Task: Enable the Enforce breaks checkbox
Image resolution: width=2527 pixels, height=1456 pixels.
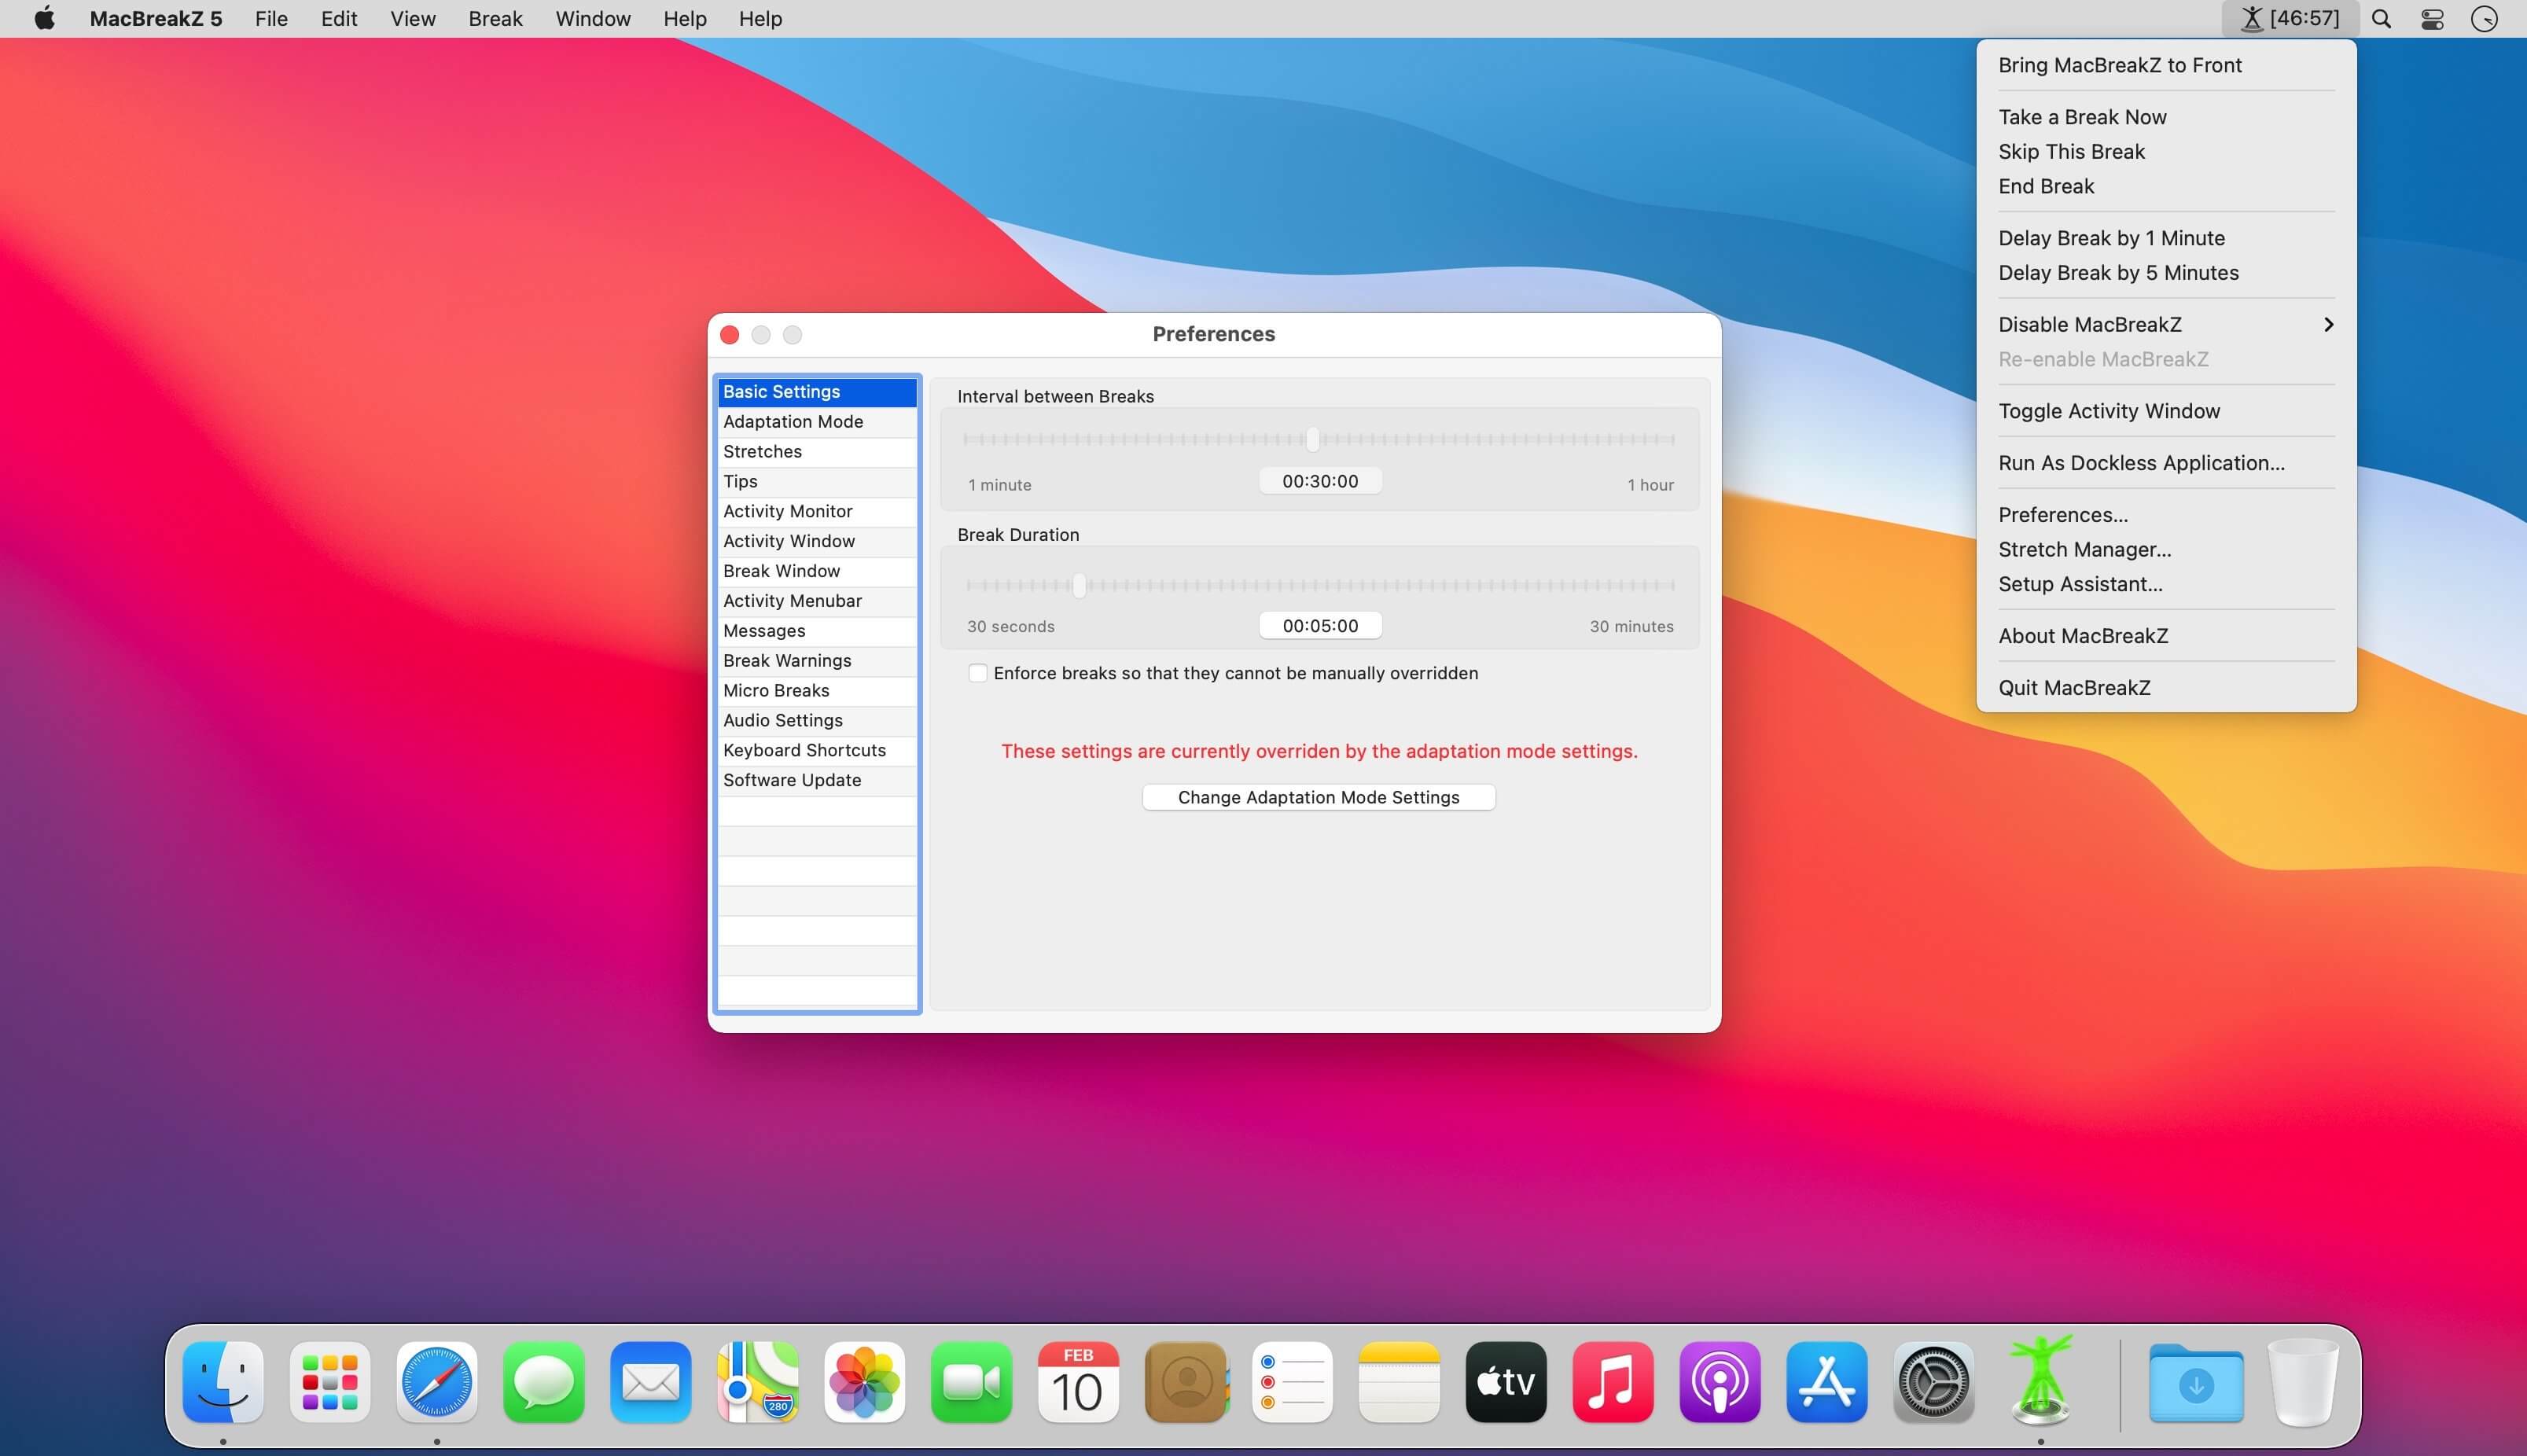Action: click(x=977, y=673)
